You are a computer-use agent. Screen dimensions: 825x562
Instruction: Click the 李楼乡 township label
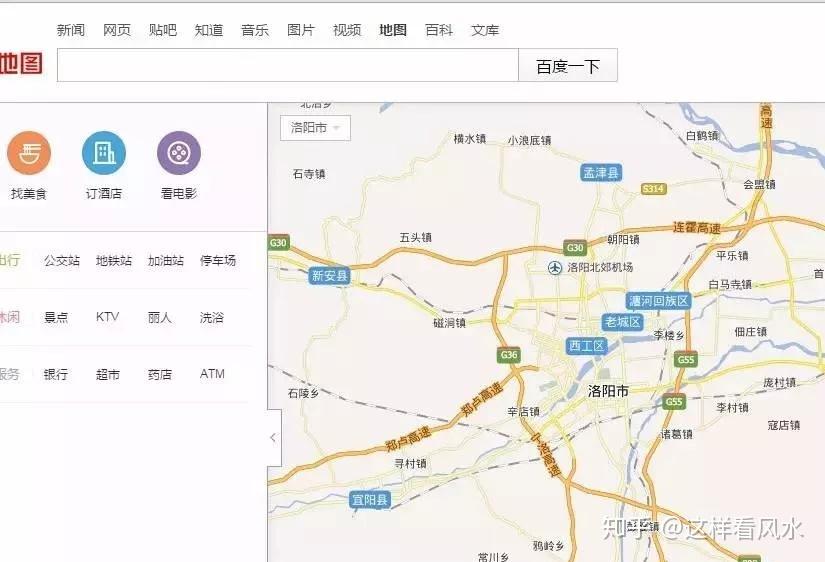[669, 335]
